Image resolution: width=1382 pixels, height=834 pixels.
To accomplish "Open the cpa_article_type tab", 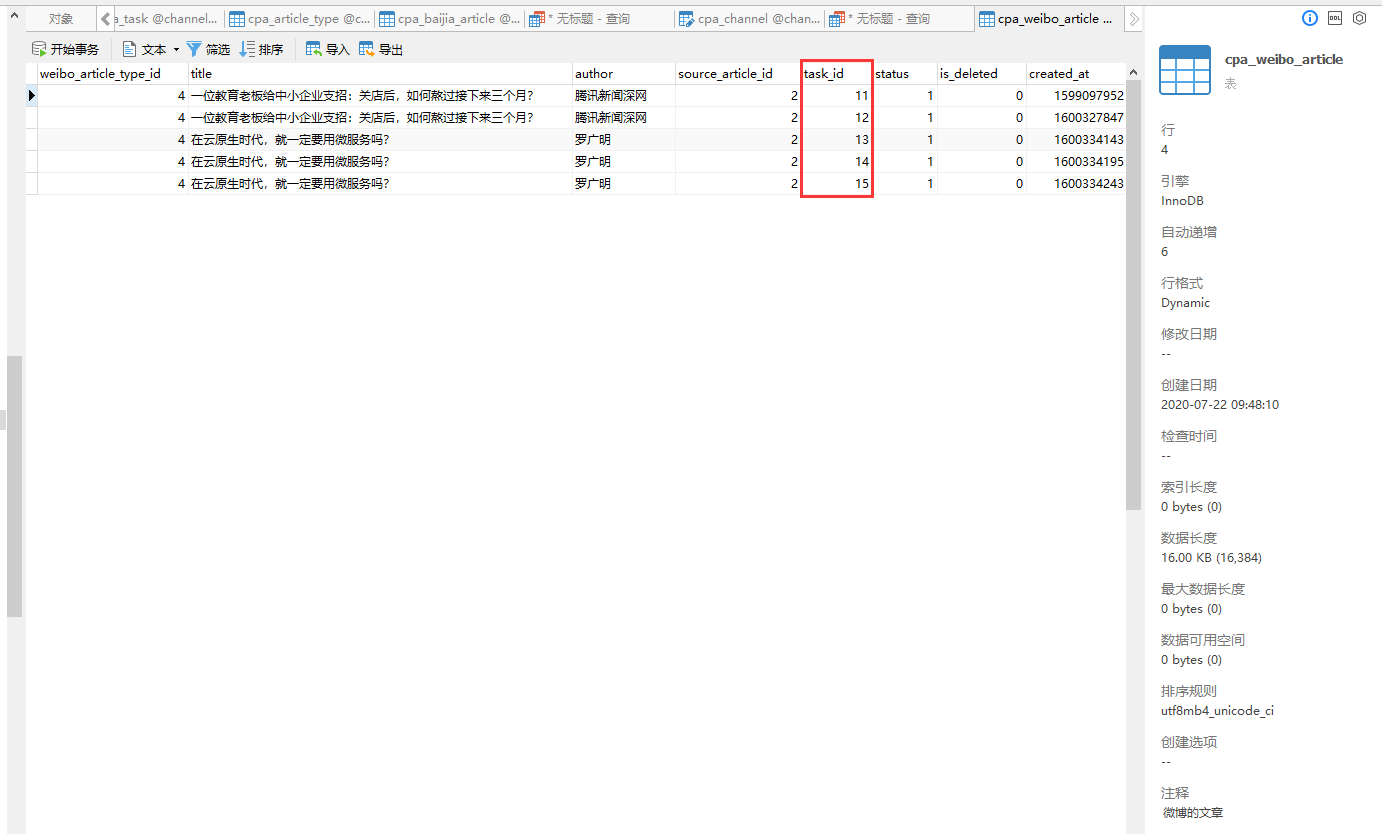I will [x=300, y=19].
